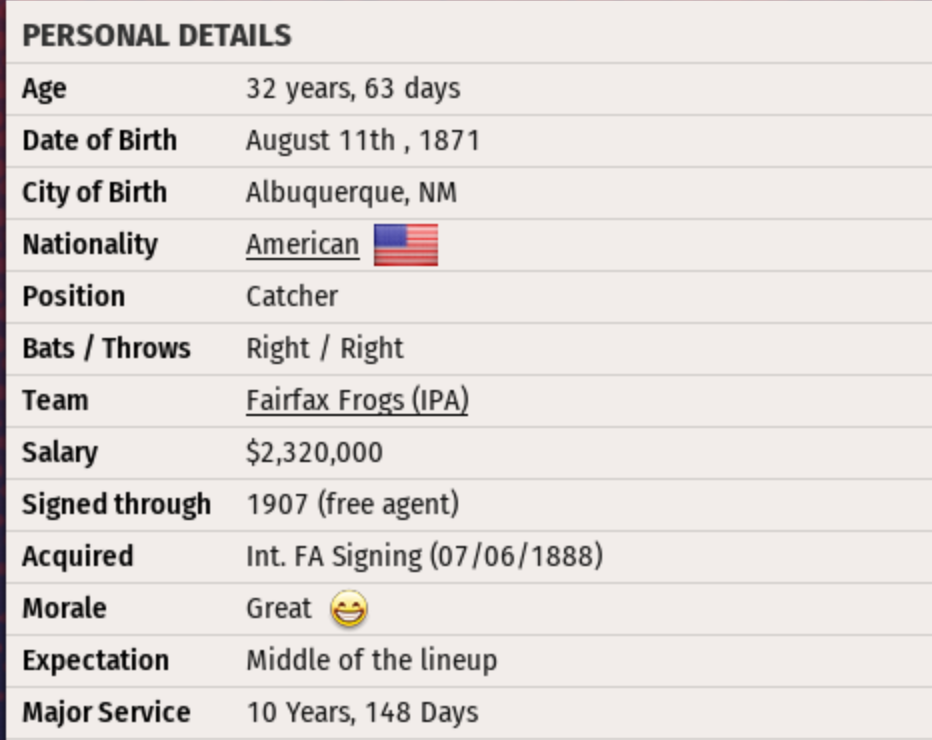Open the Fairfax Frogs (IPA) team link

click(x=357, y=400)
